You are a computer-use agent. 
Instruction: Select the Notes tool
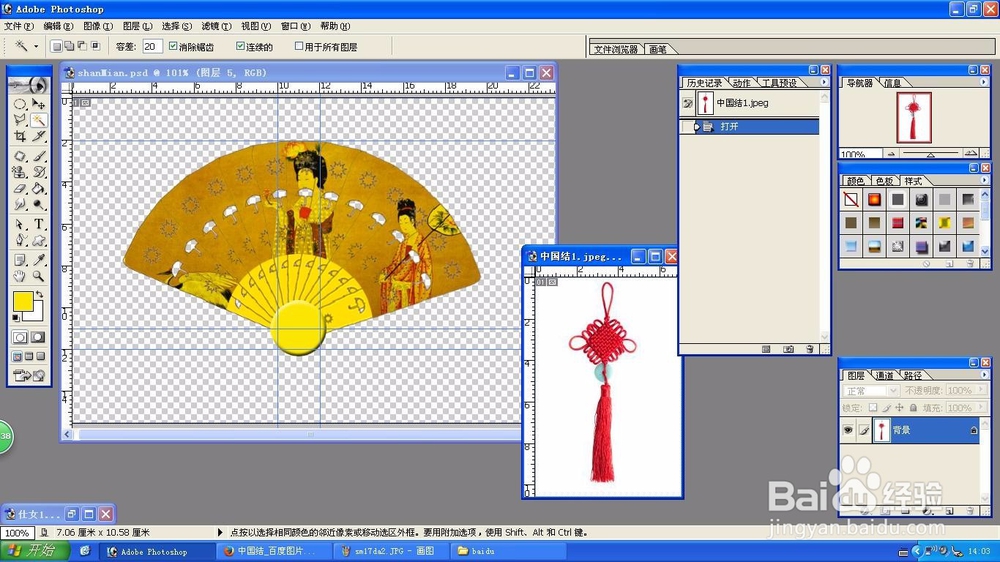click(x=20, y=260)
